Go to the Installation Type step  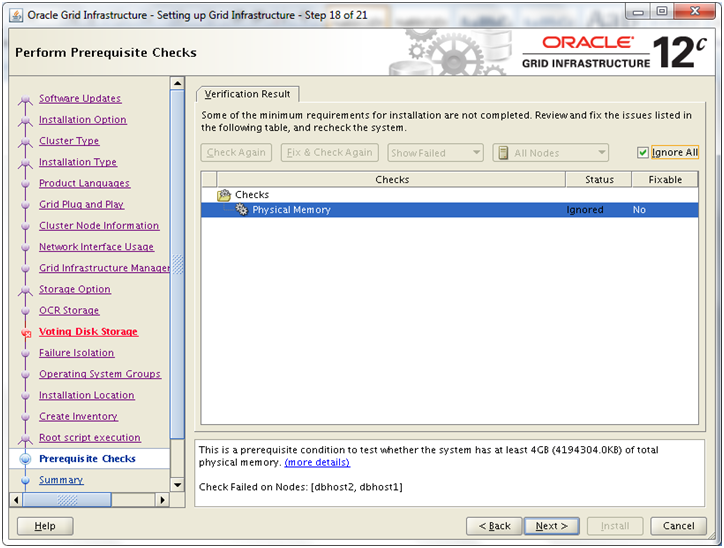point(78,162)
